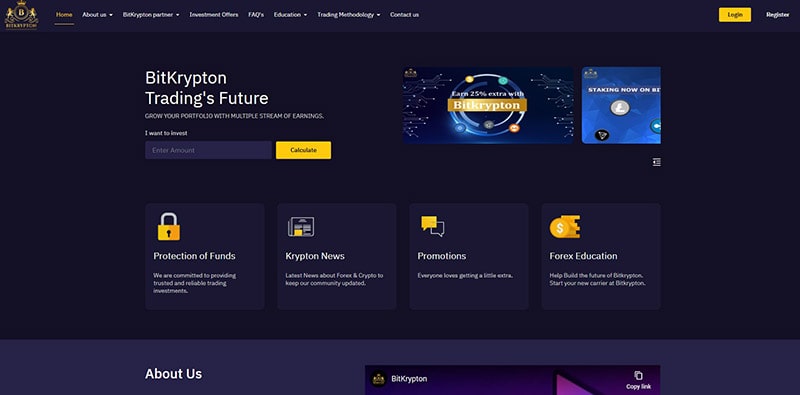Click 'GROW YOUR PORTFOLIO' tagline text
The height and width of the screenshot is (395, 800).
(234, 116)
